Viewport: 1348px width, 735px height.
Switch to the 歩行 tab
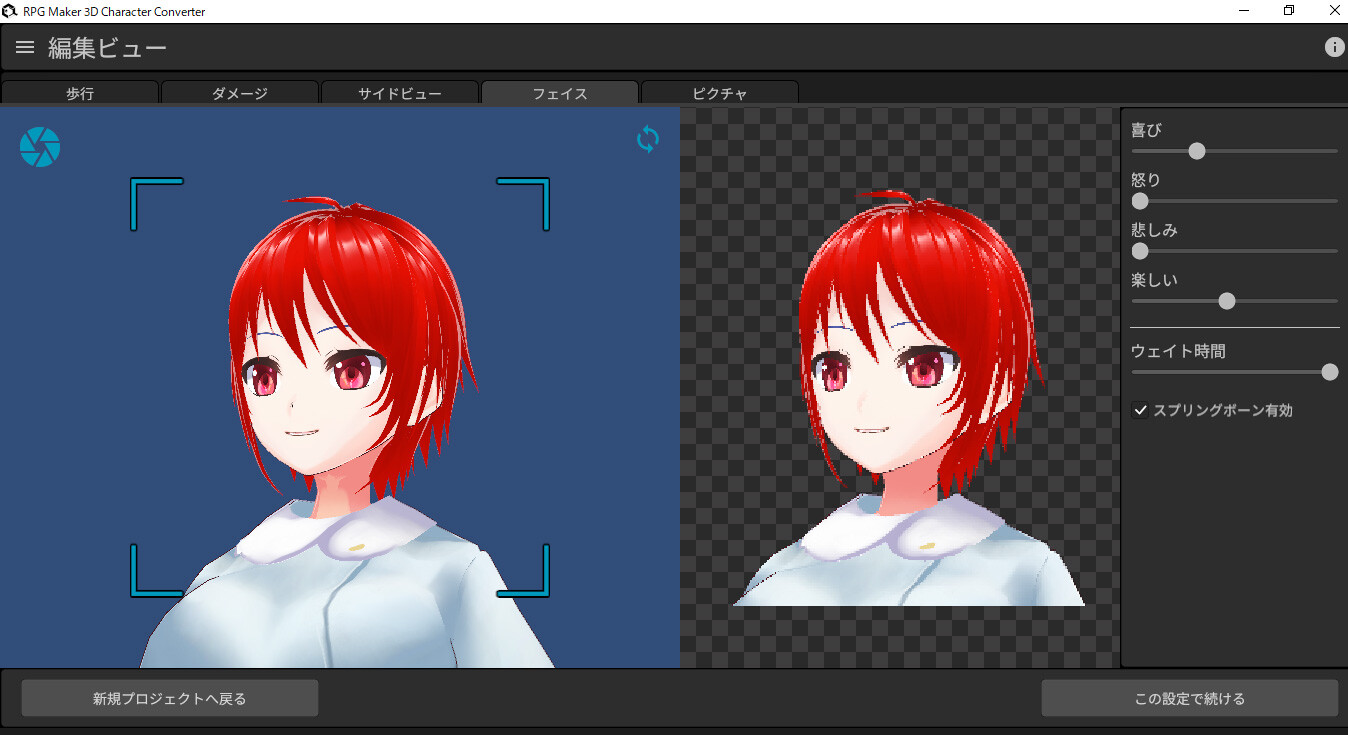click(x=79, y=93)
